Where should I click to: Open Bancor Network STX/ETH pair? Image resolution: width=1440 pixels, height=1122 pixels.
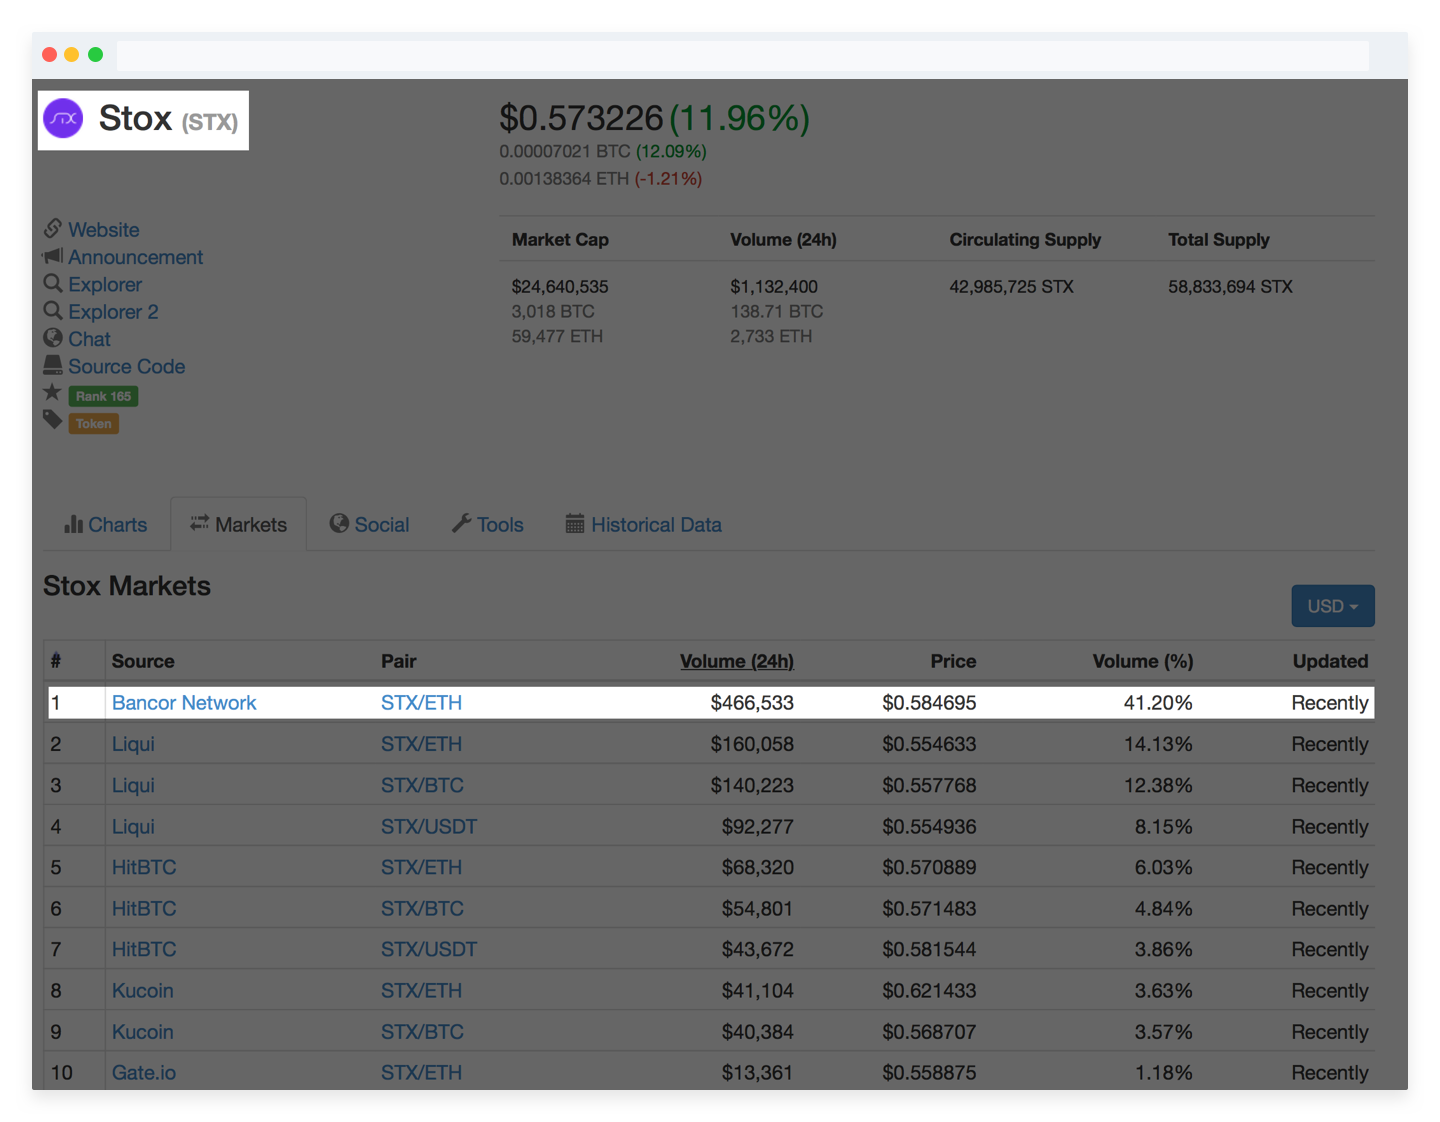[421, 702]
